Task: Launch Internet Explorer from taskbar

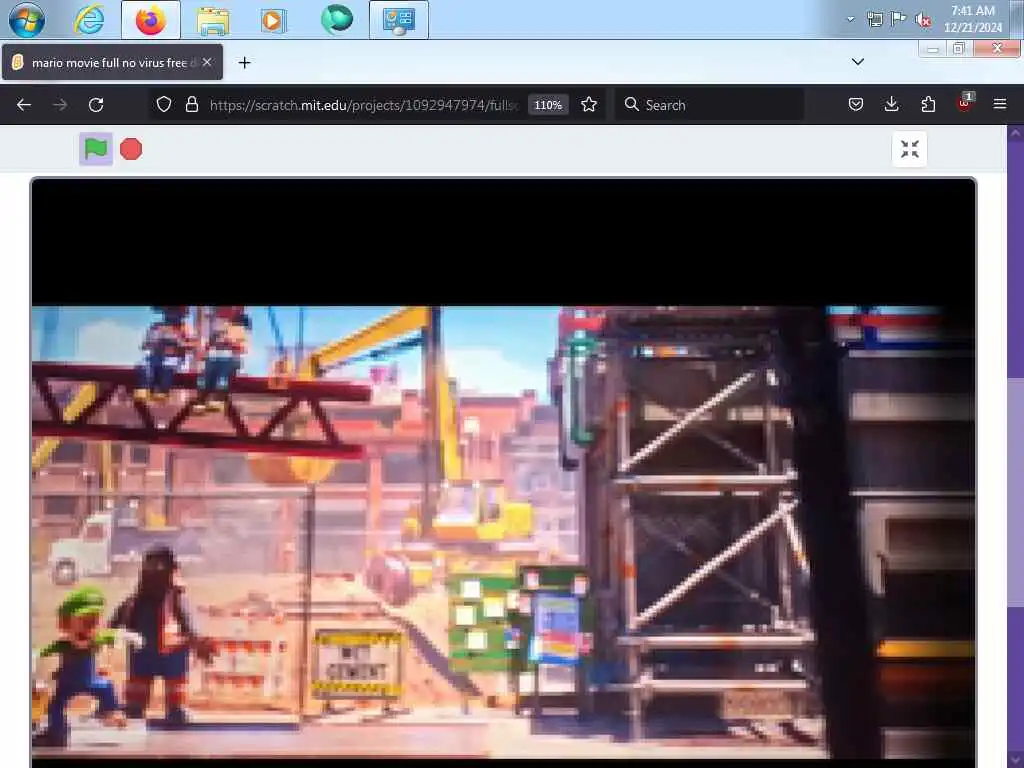Action: click(x=89, y=20)
